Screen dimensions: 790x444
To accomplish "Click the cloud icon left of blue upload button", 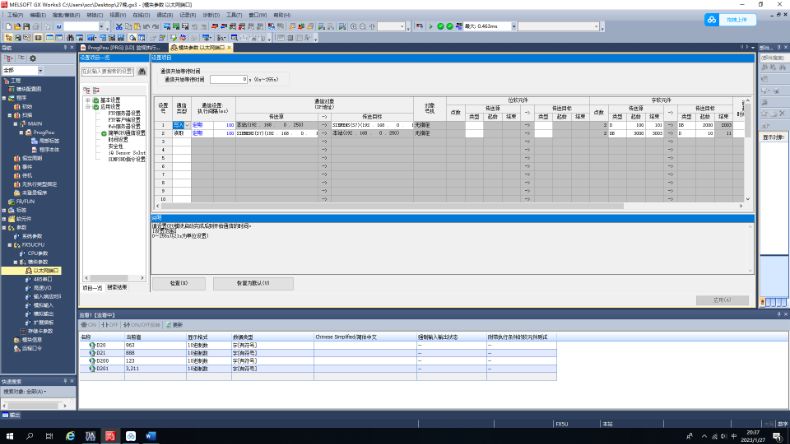I will click(x=711, y=20).
